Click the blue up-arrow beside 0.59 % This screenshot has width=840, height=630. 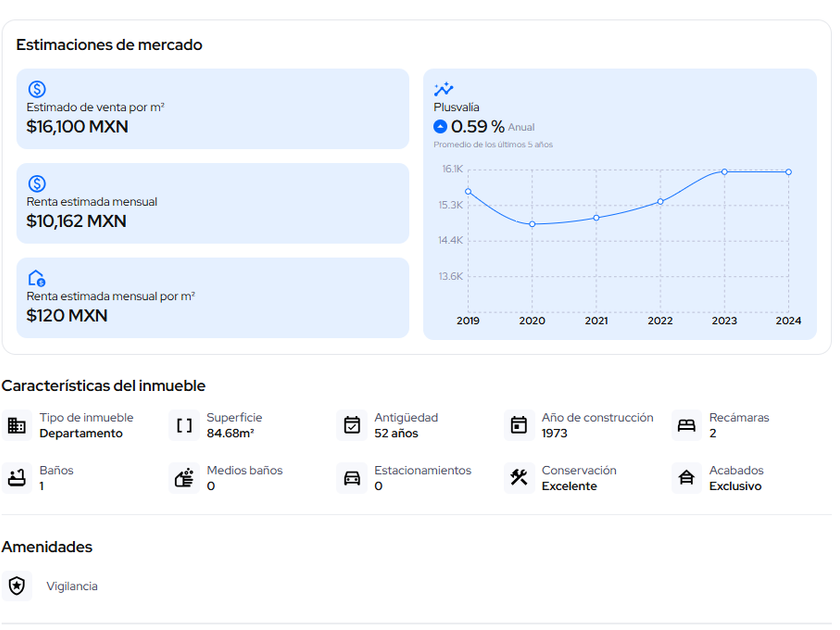[440, 127]
